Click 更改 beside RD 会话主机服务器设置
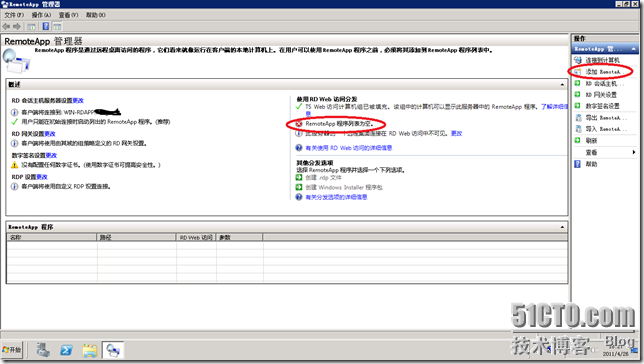The image size is (644, 364). tap(78, 101)
